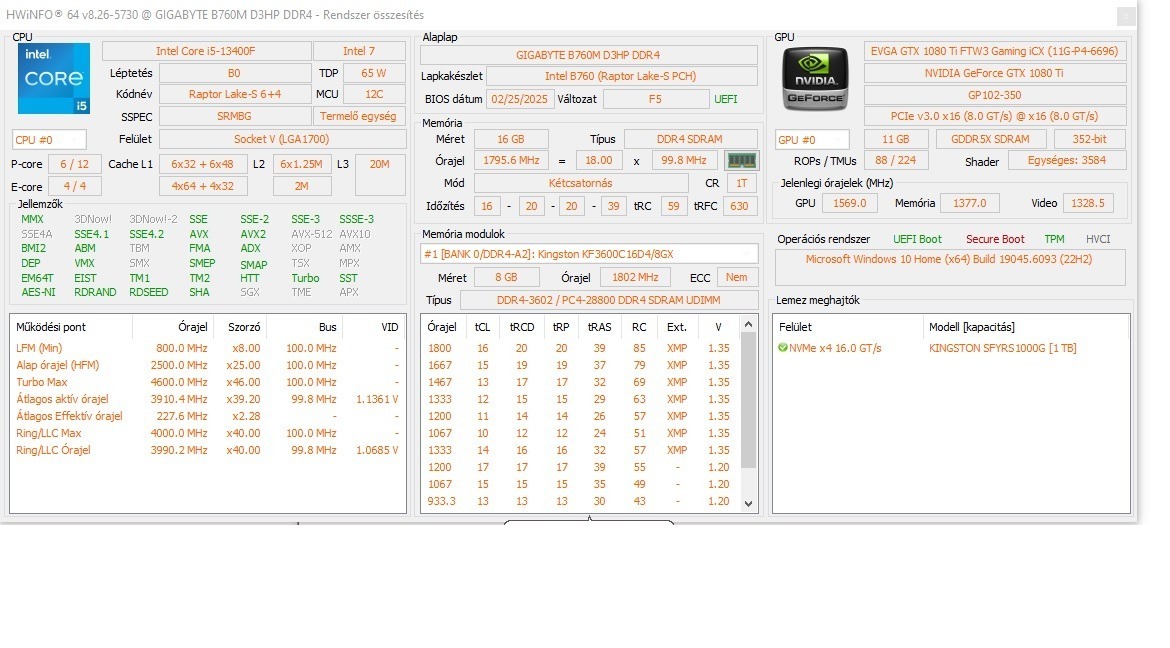Click the Kétcsatornás memory mode field
The image size is (1170, 648).
click(581, 184)
